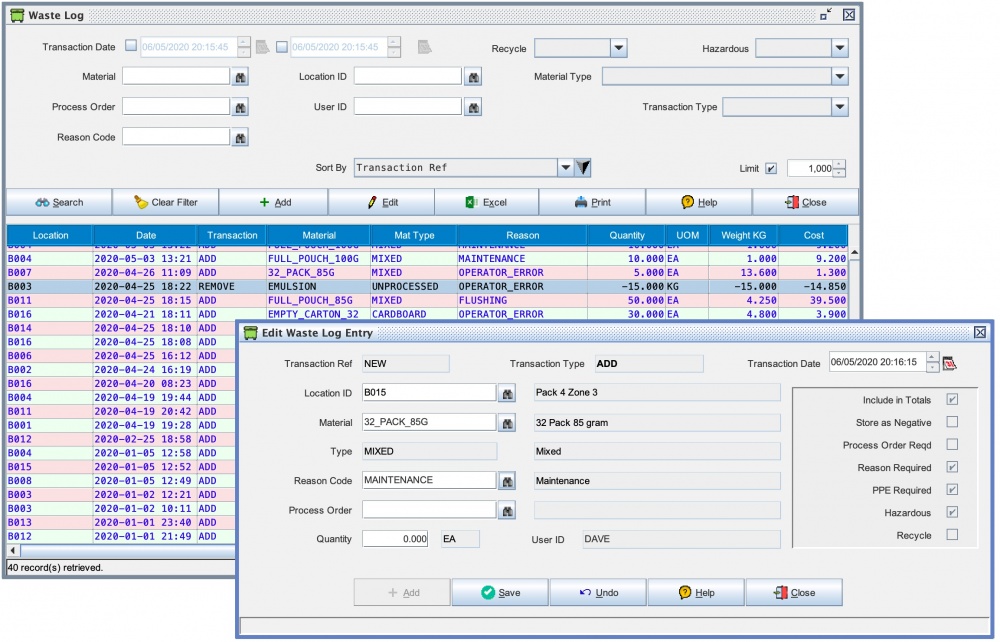Click the User ID lookup binoculars icon
The width and height of the screenshot is (1000, 642).
point(472,106)
